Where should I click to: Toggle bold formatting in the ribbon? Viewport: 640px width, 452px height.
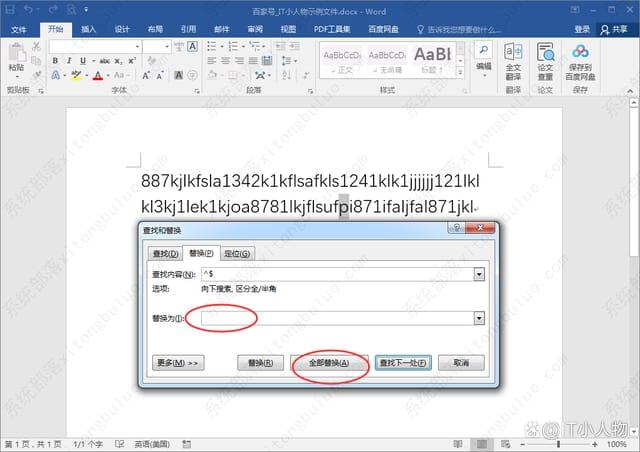(55, 61)
